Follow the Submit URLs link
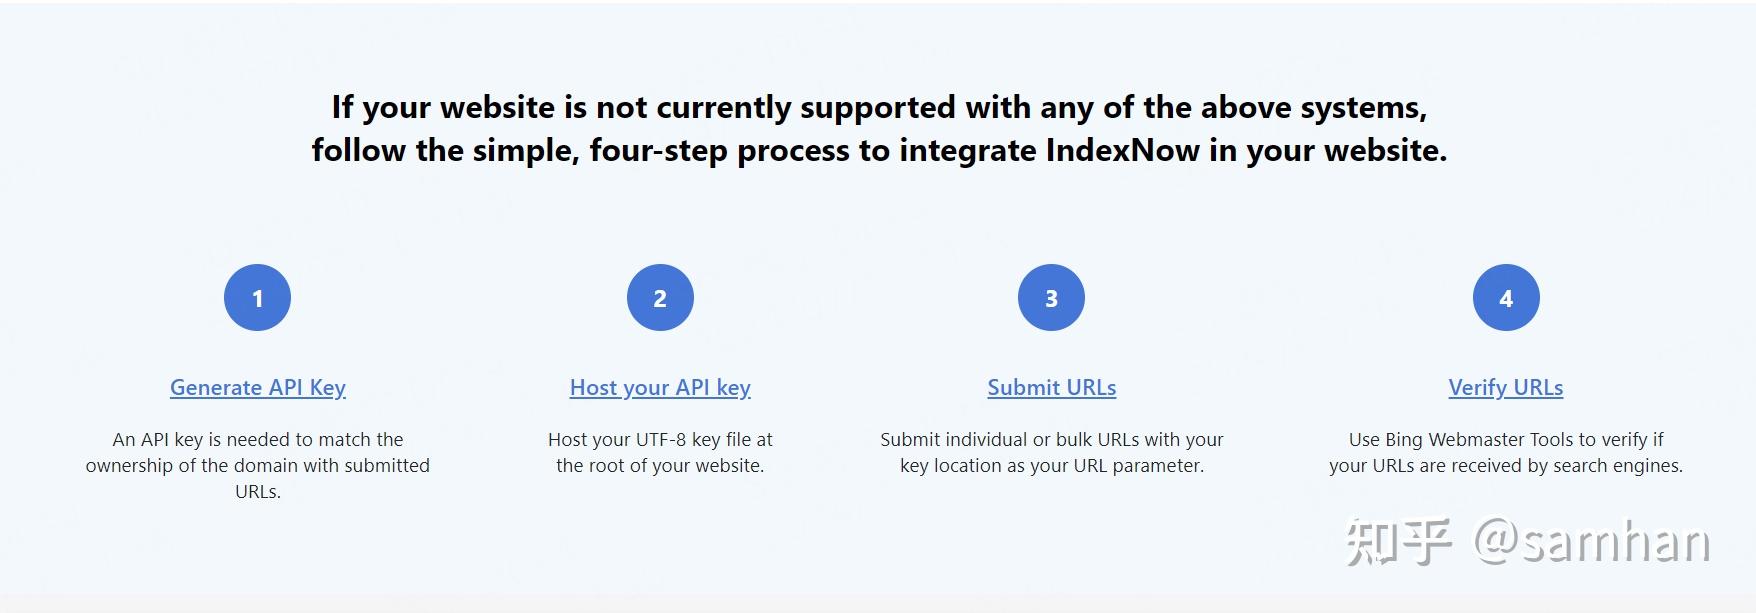The width and height of the screenshot is (1756, 613). [1052, 388]
